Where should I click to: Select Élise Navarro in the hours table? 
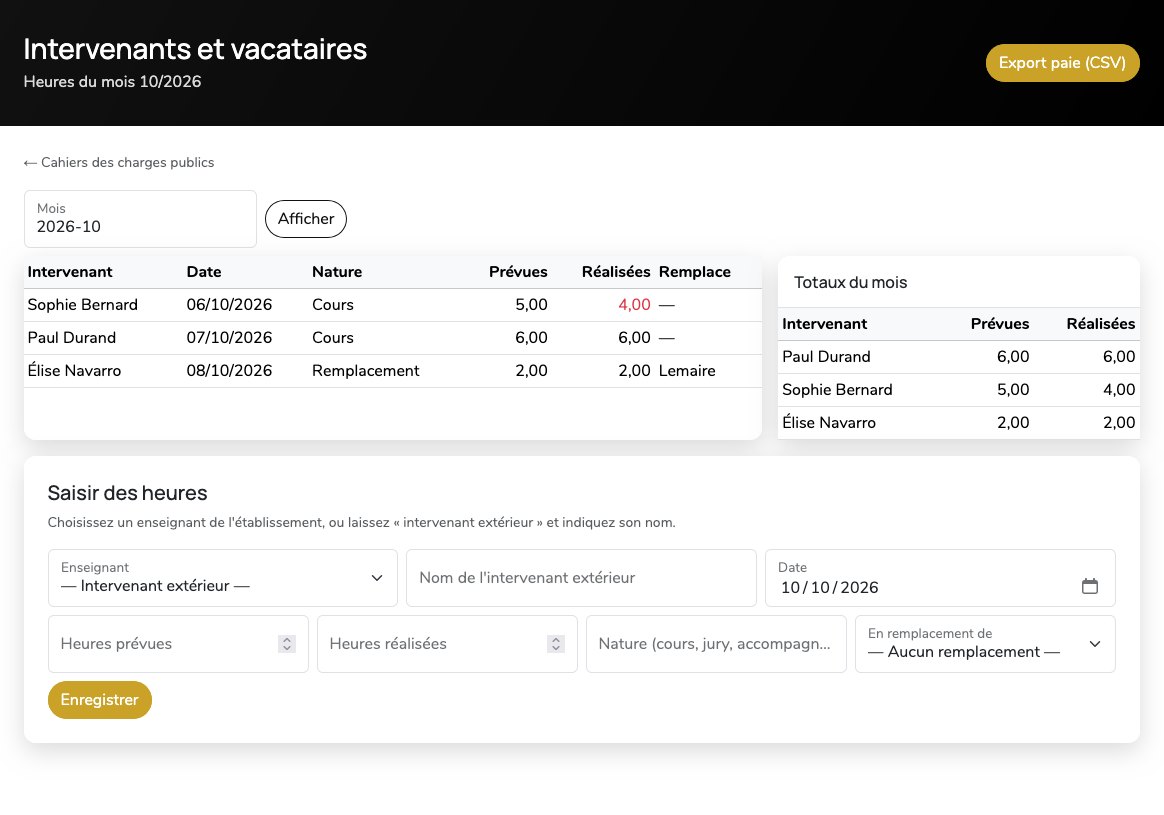click(74, 370)
